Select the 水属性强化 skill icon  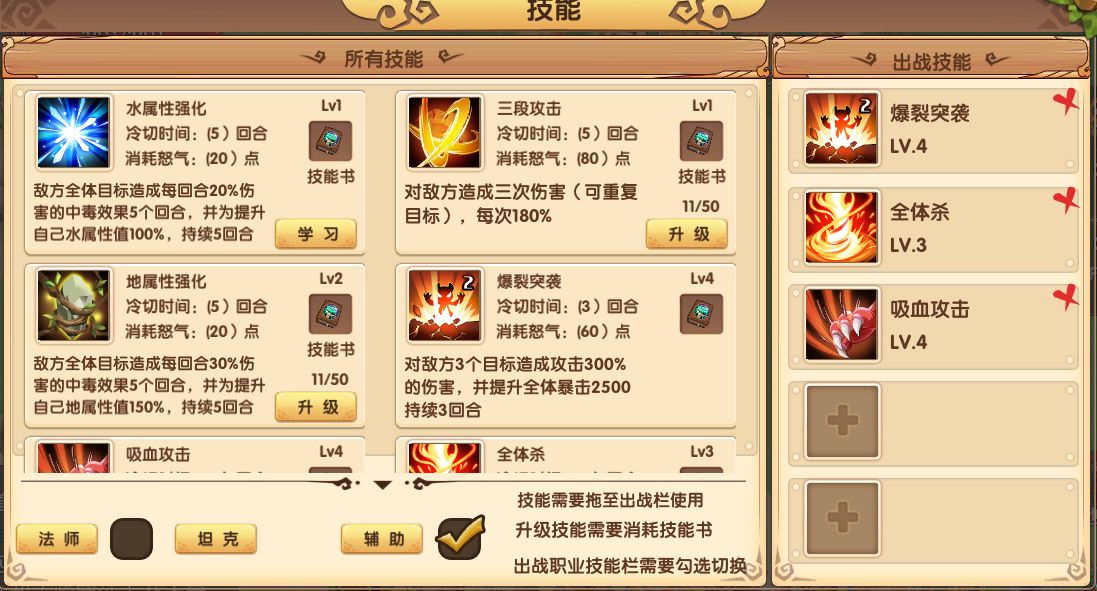point(73,133)
